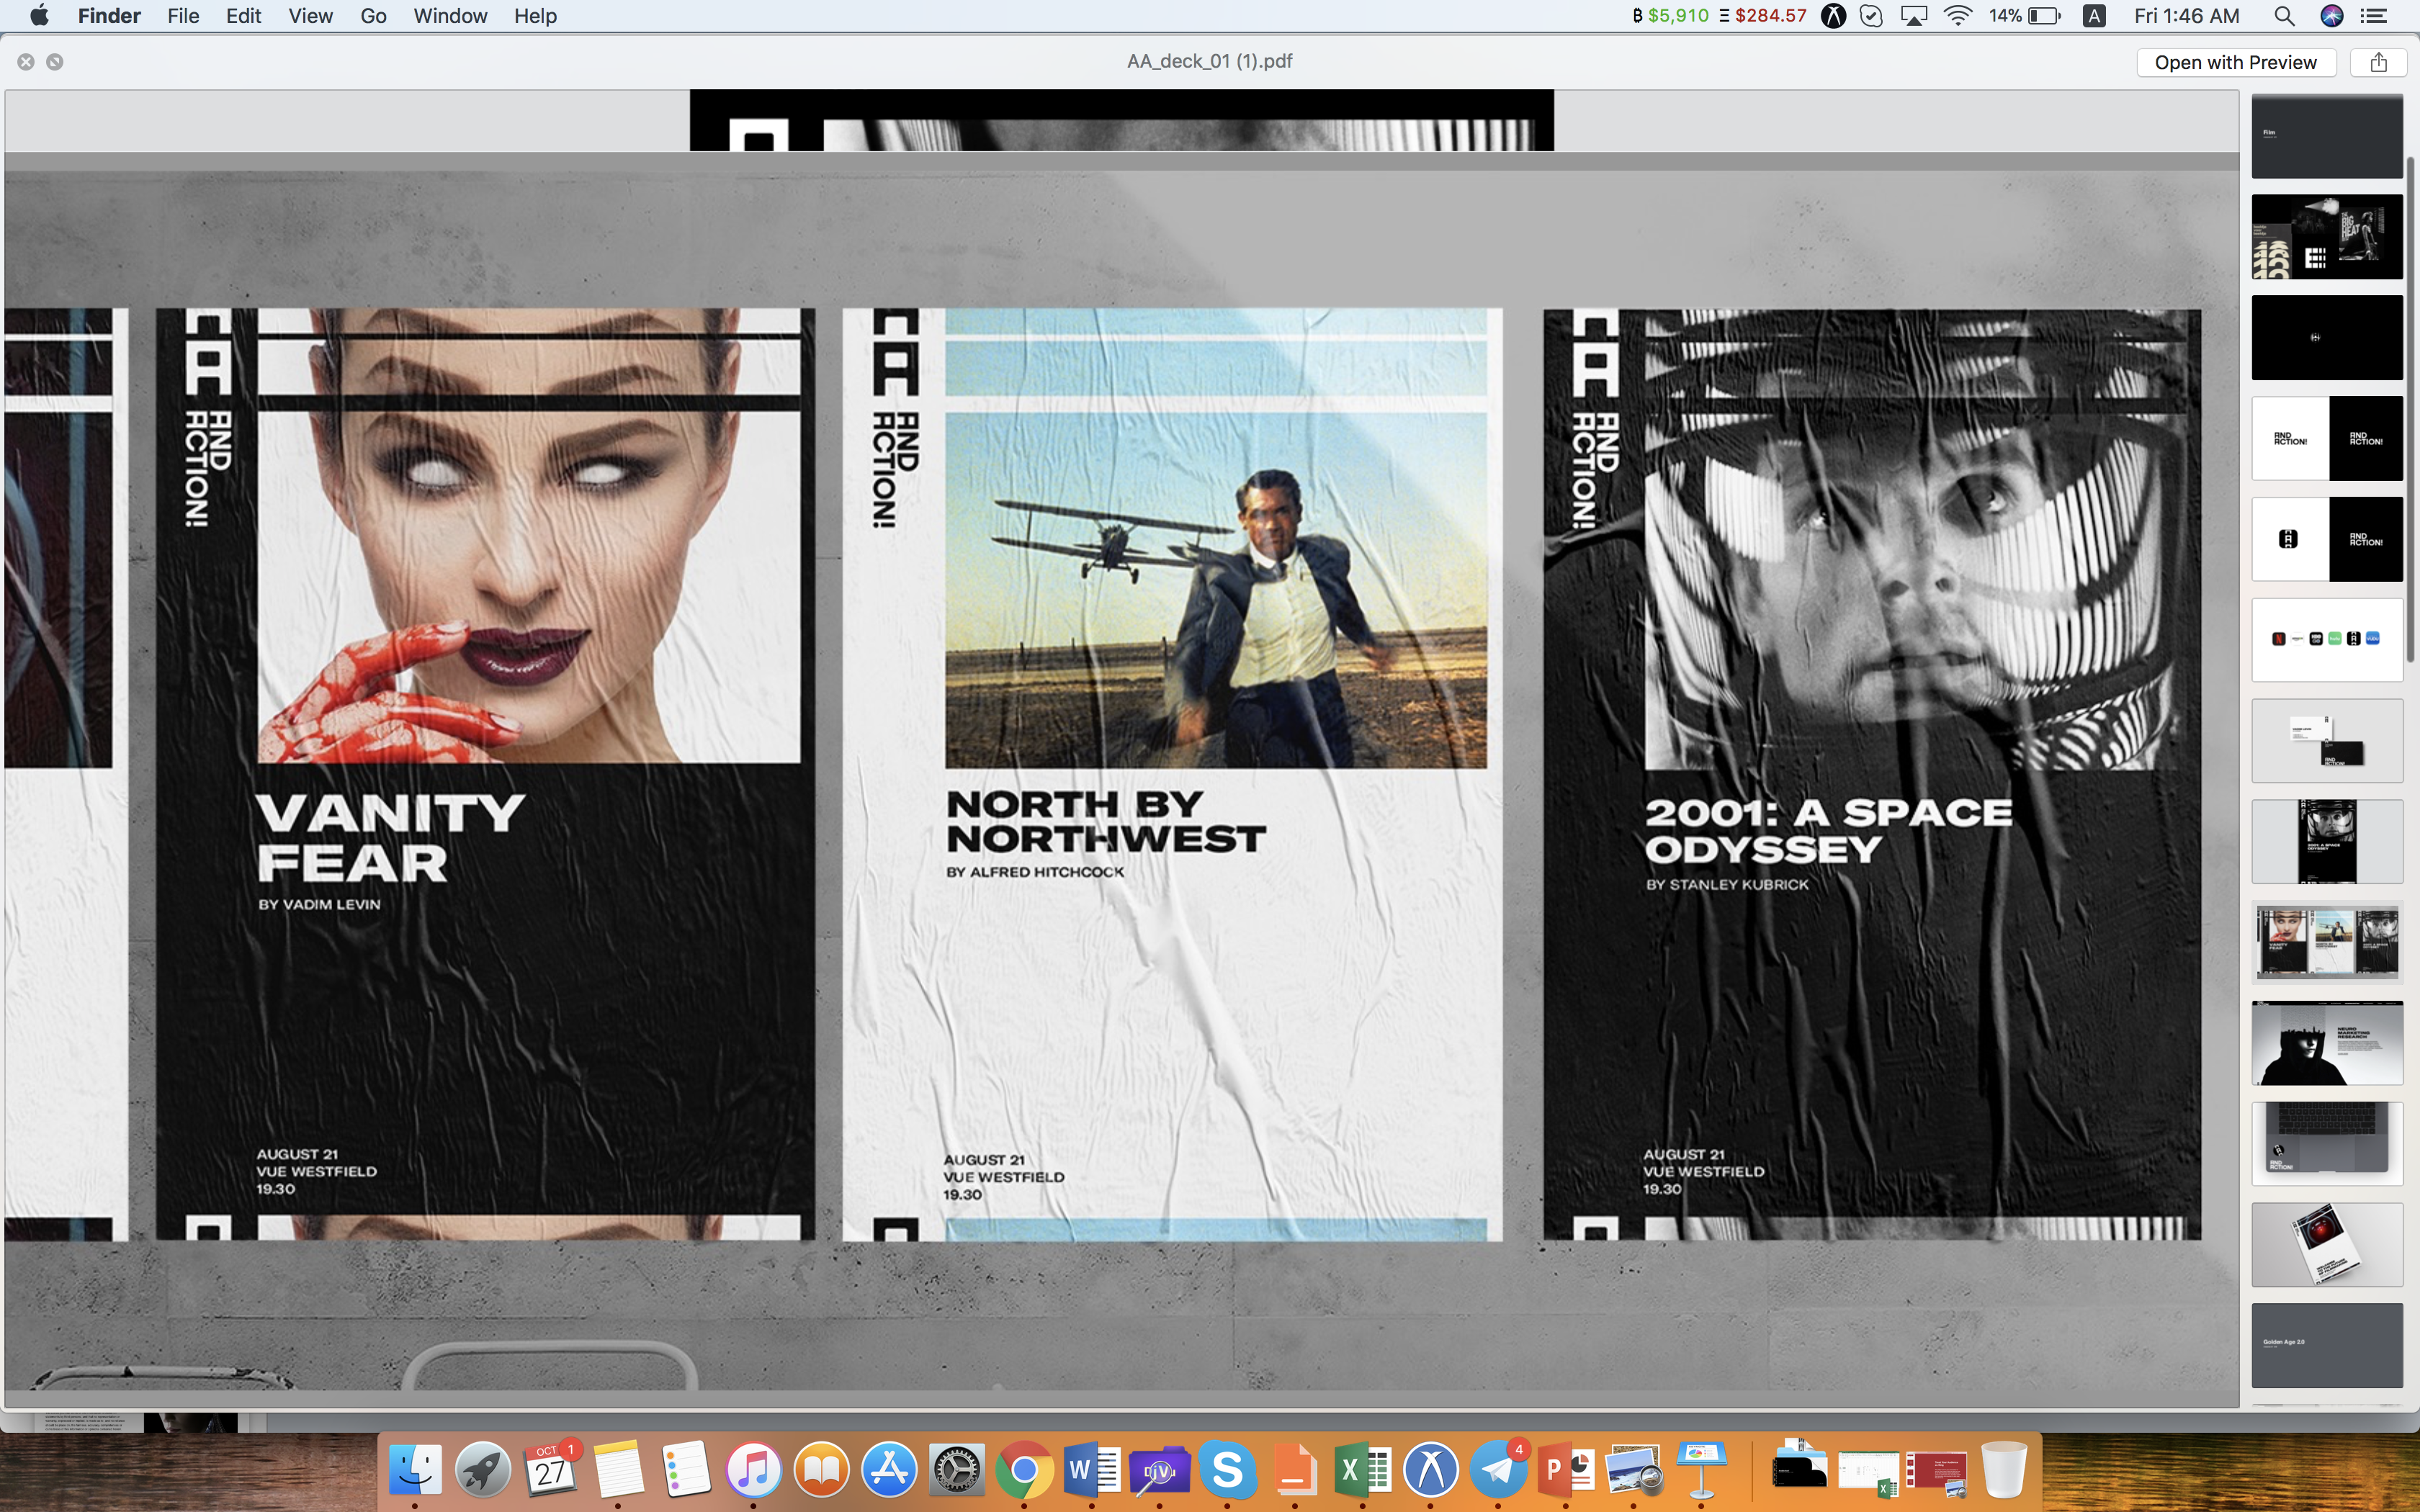Select the black-and-white collage page thumbnail
The height and width of the screenshot is (1512, 2420).
pos(2327,237)
